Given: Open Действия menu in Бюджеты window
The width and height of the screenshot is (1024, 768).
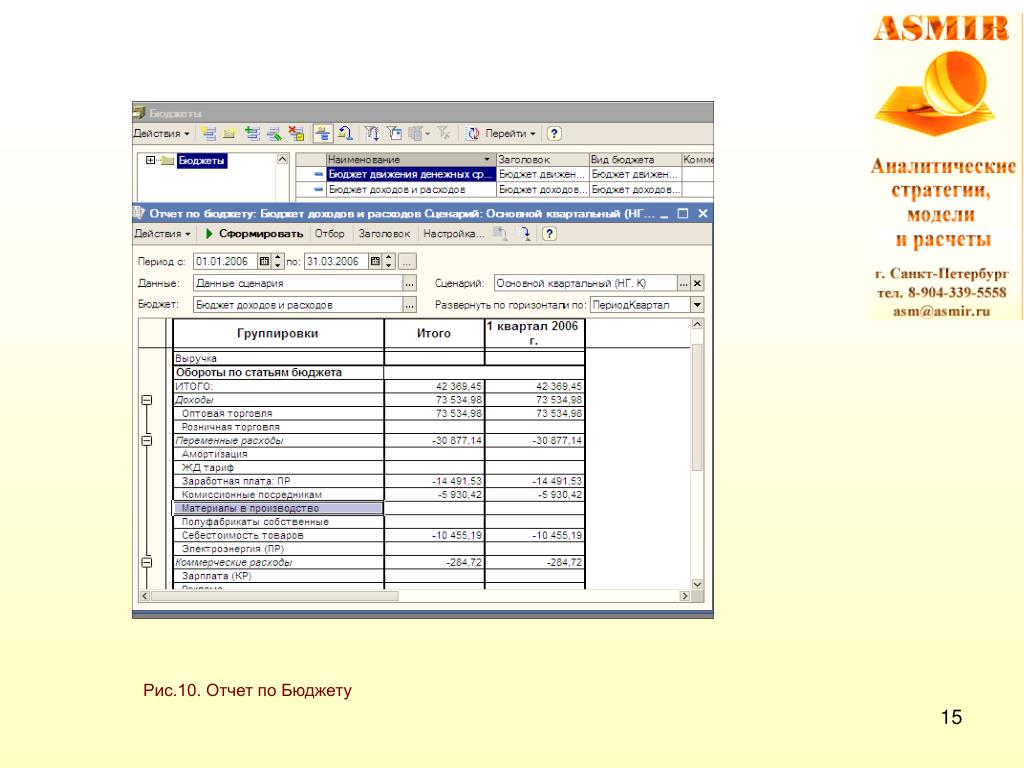Looking at the screenshot, I should coord(161,134).
